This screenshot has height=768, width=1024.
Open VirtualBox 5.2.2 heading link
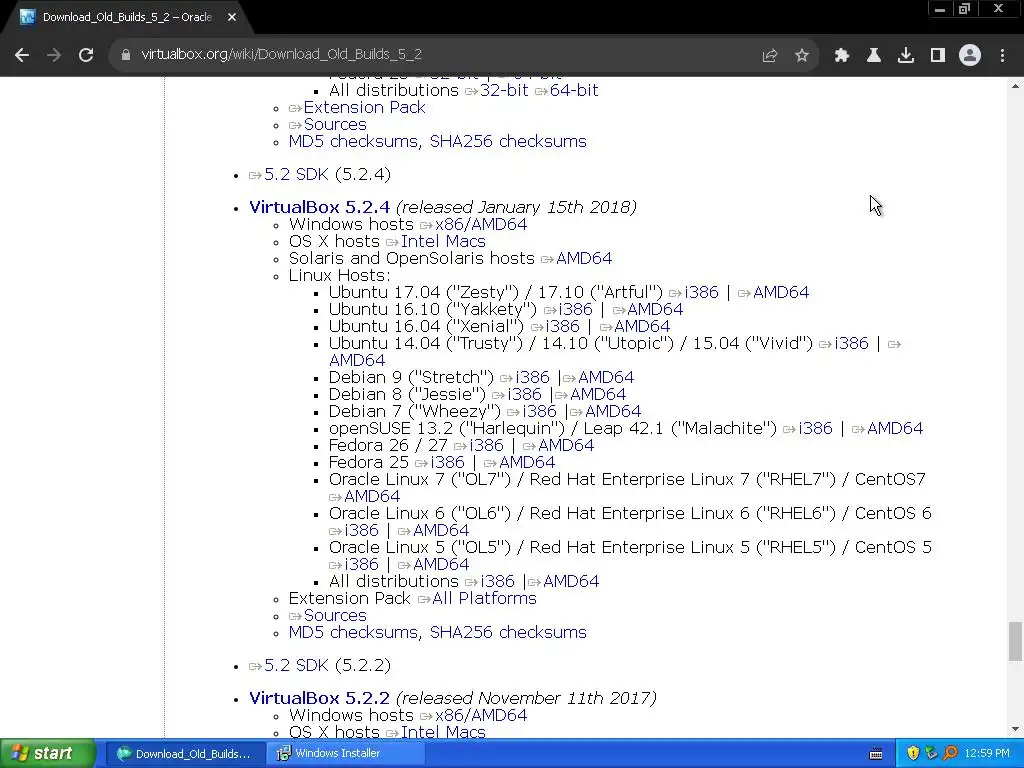319,698
